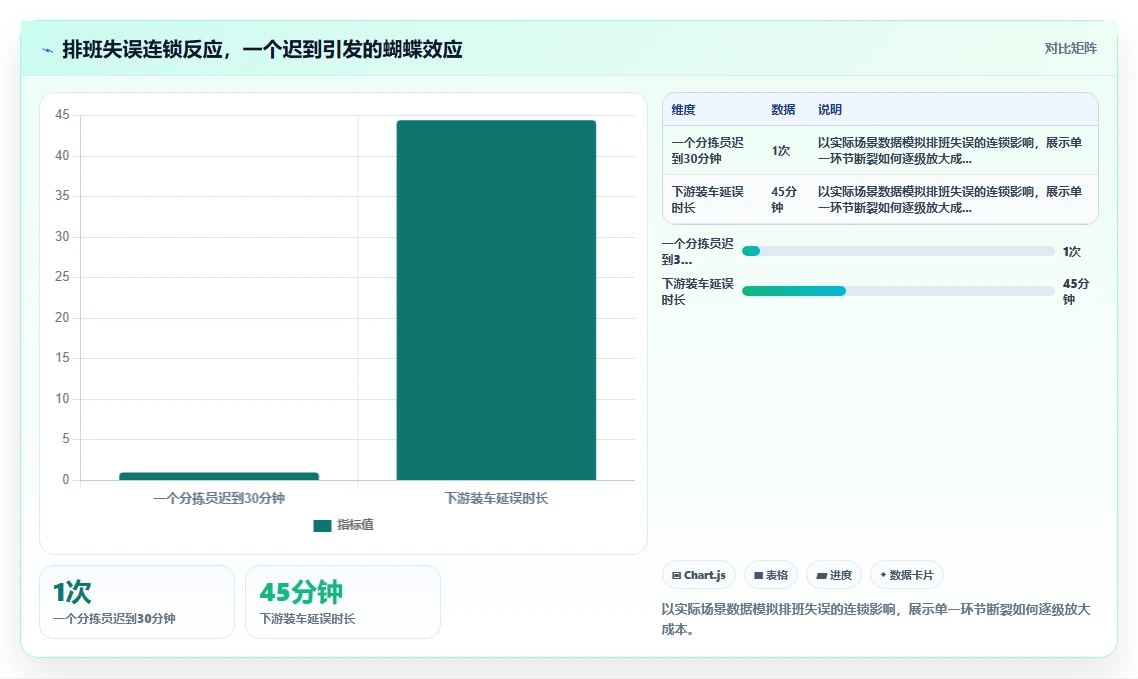This screenshot has width=1138, height=679.
Task: Click the 45分钟 table data cell
Action: 784,199
